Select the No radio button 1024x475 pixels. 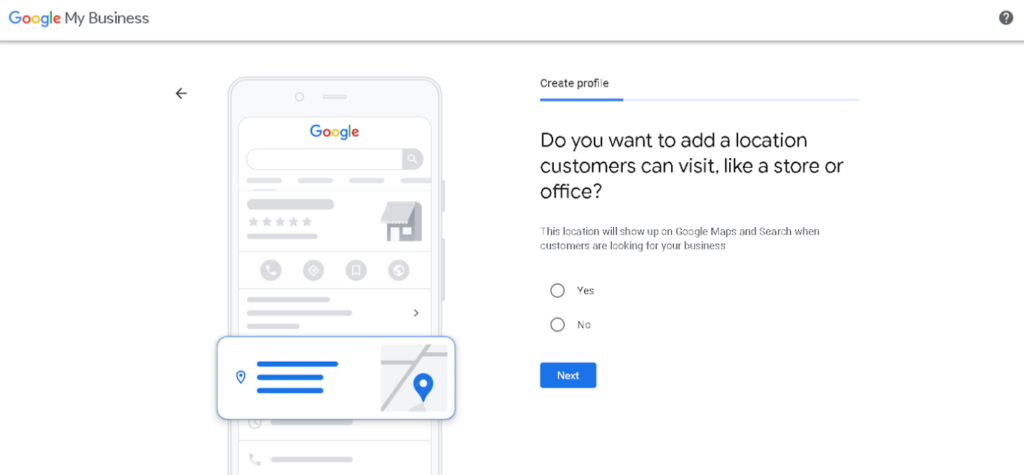pos(557,325)
